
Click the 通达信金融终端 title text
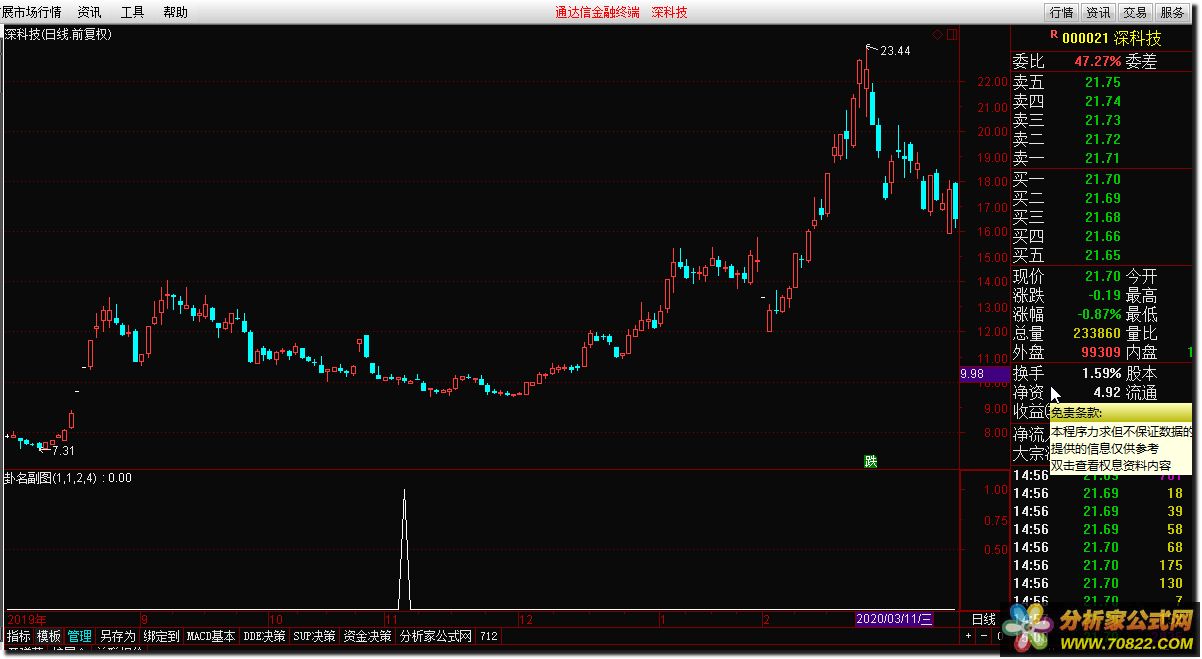pyautogui.click(x=596, y=12)
